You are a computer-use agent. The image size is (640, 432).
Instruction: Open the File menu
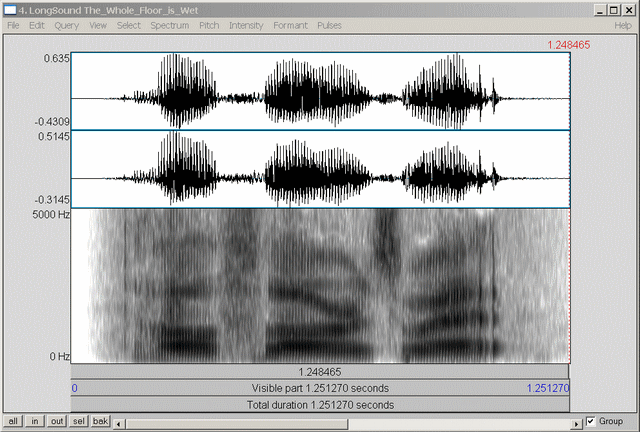click(13, 24)
